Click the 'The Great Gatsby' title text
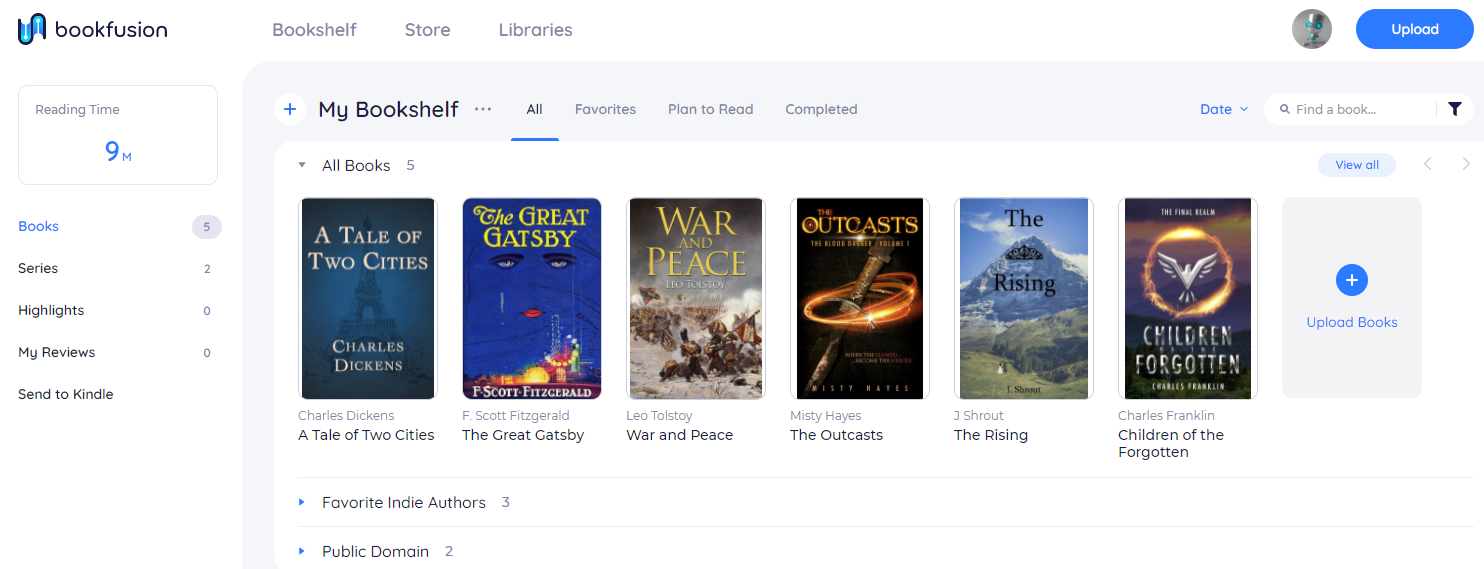The height and width of the screenshot is (569, 1484). click(x=523, y=435)
